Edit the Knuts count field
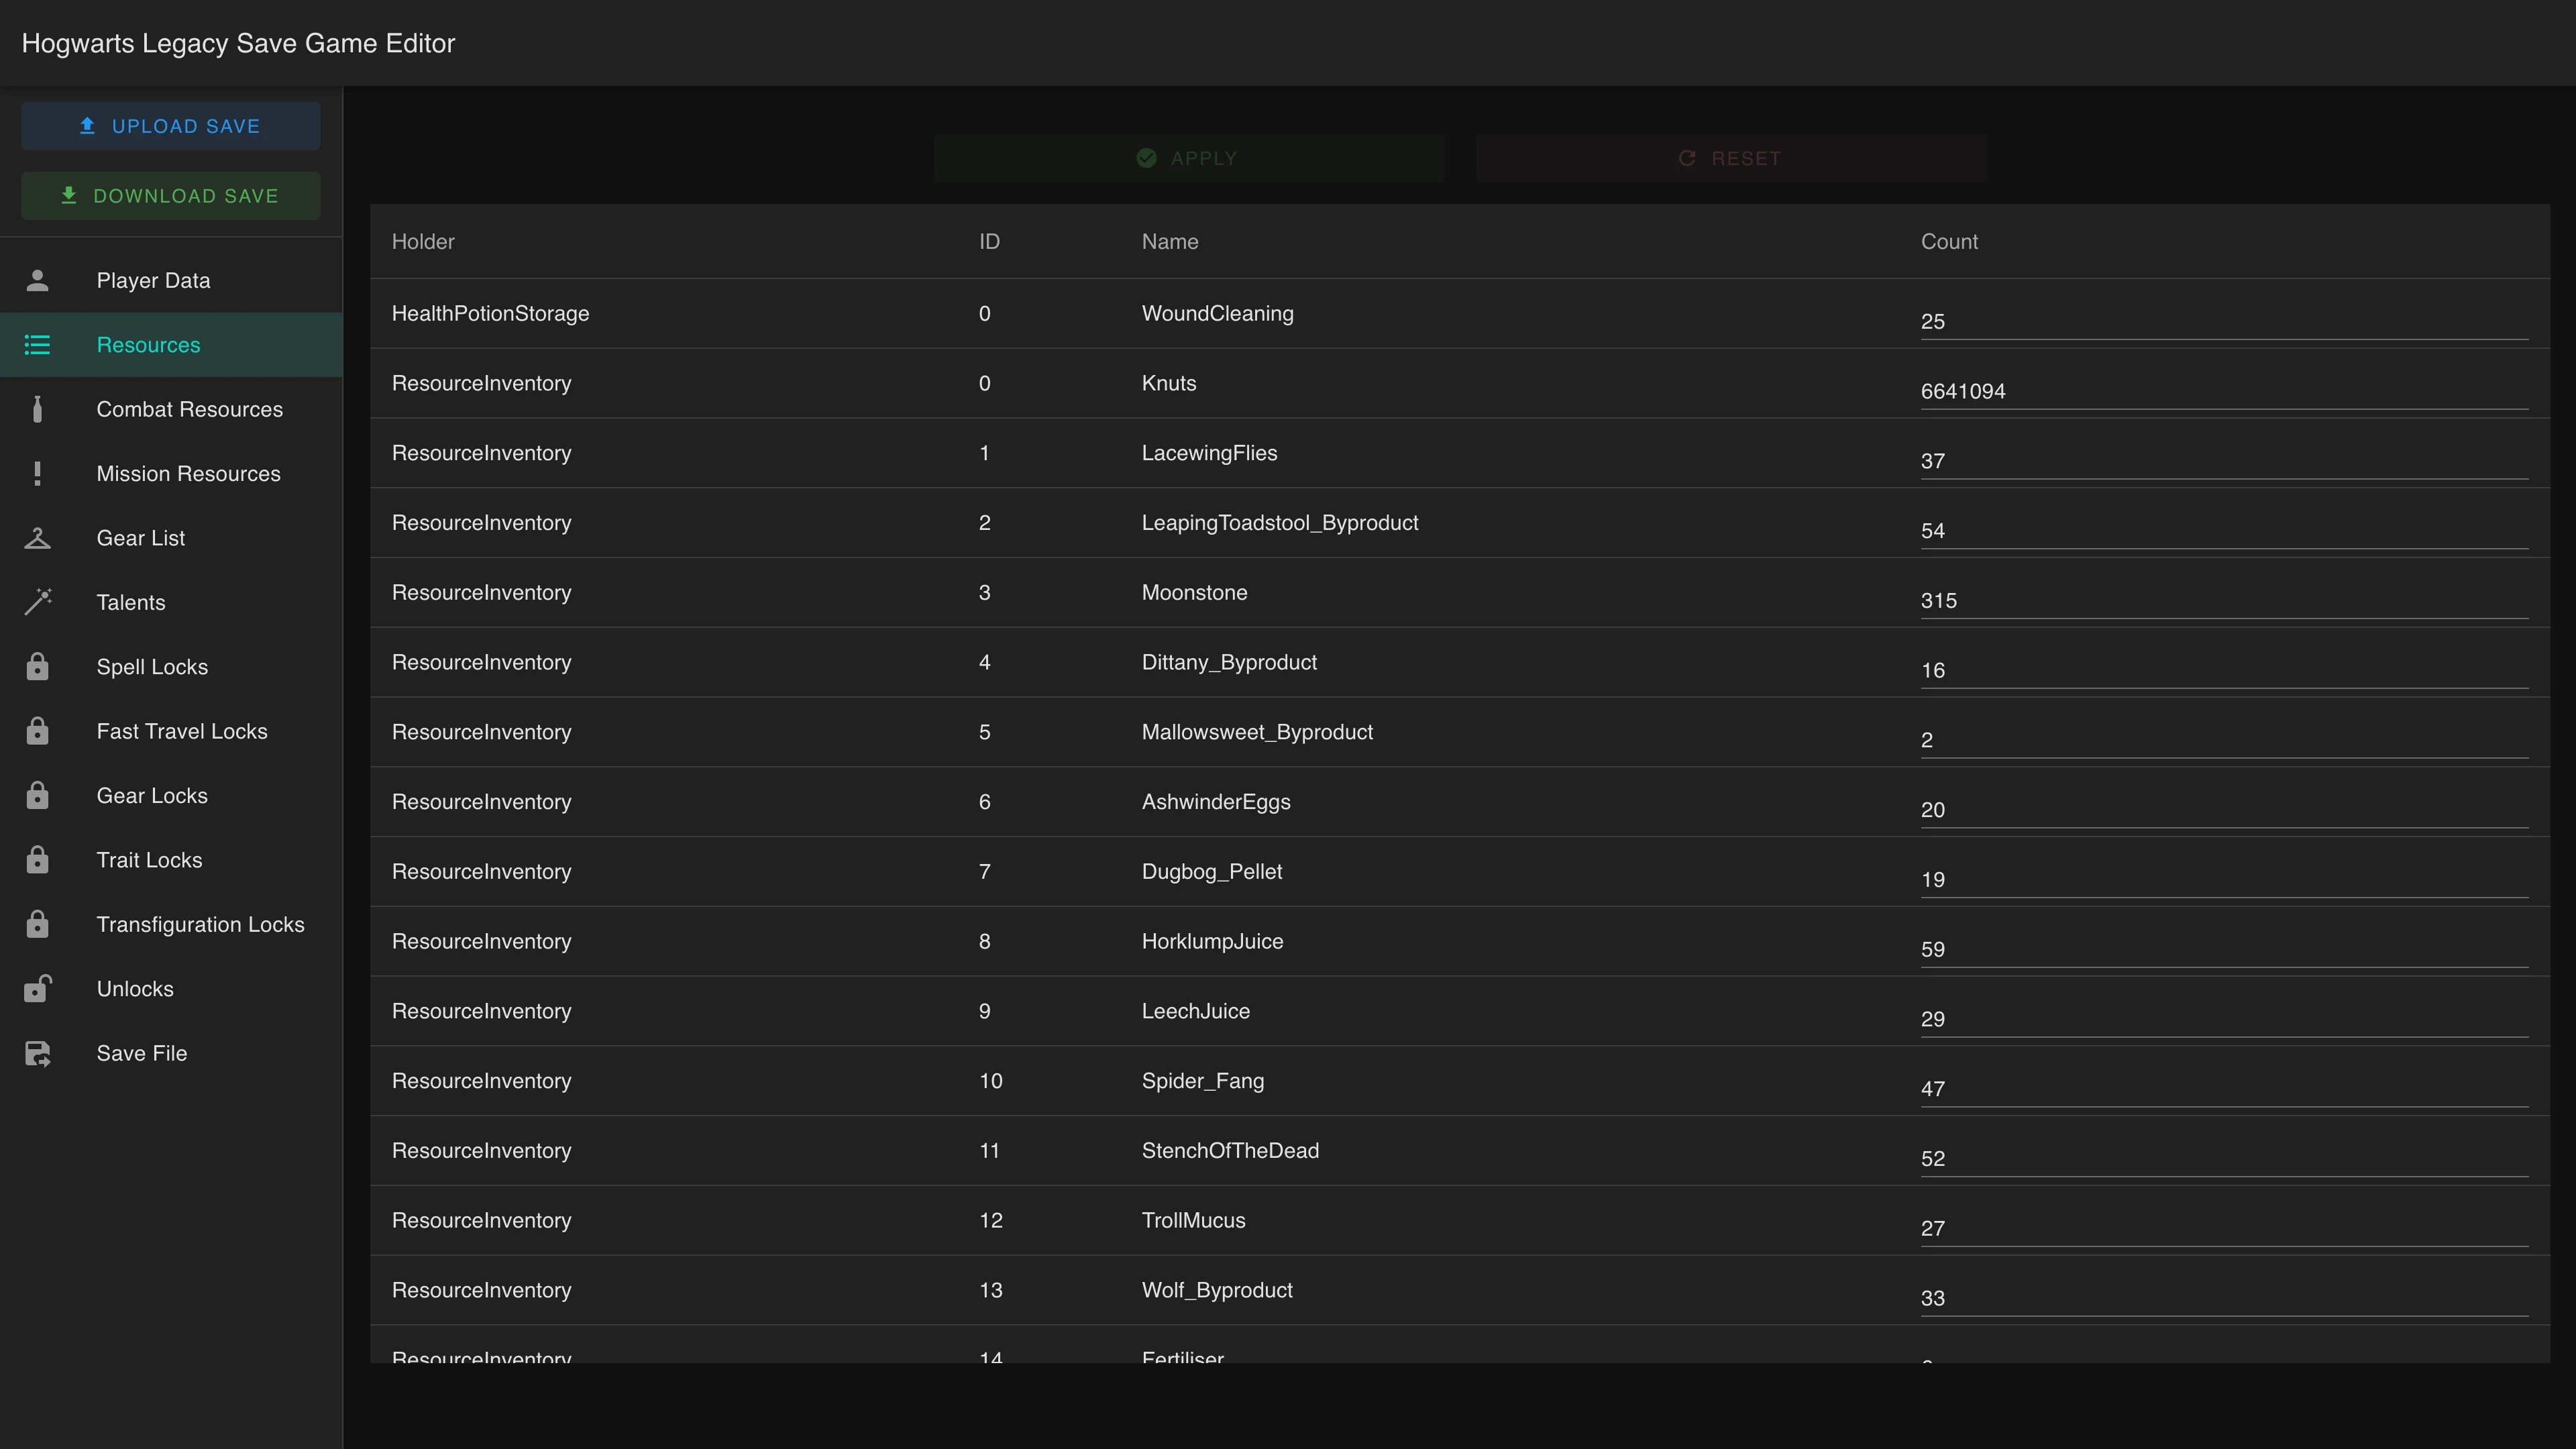 [x=2224, y=392]
